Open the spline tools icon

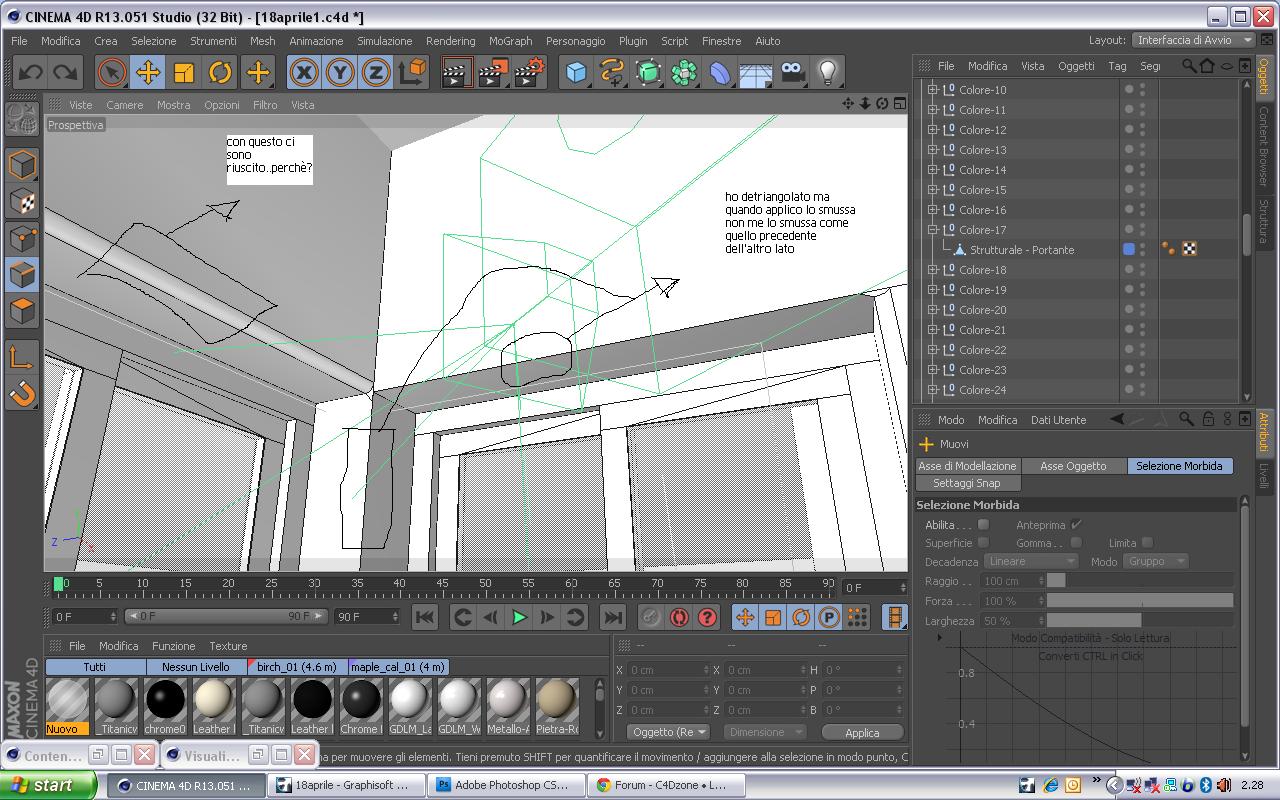[612, 72]
